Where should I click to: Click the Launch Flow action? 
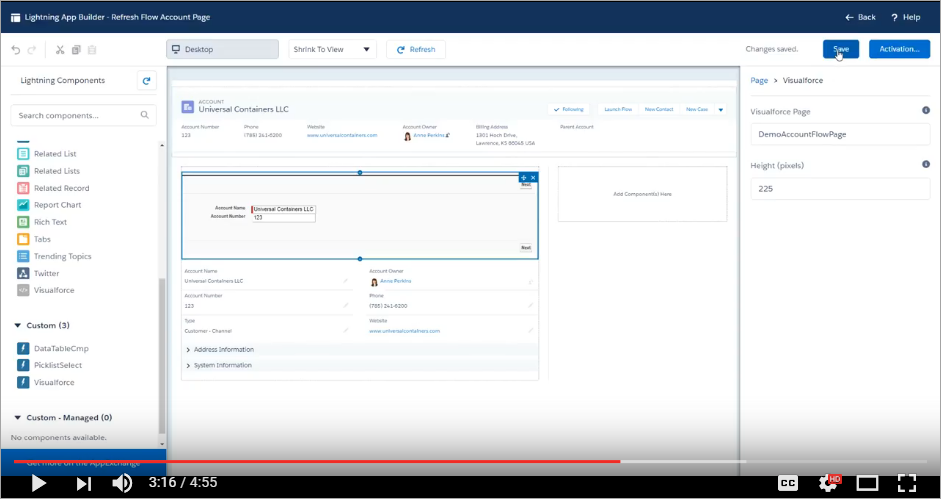point(618,109)
